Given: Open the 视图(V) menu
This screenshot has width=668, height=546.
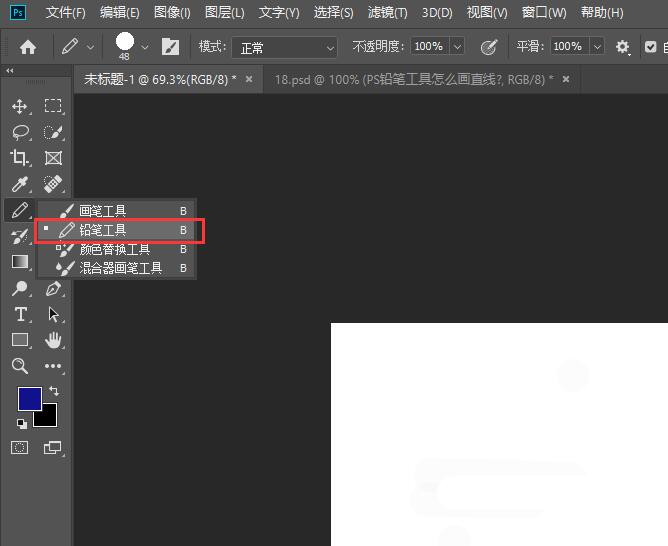Looking at the screenshot, I should coord(487,12).
